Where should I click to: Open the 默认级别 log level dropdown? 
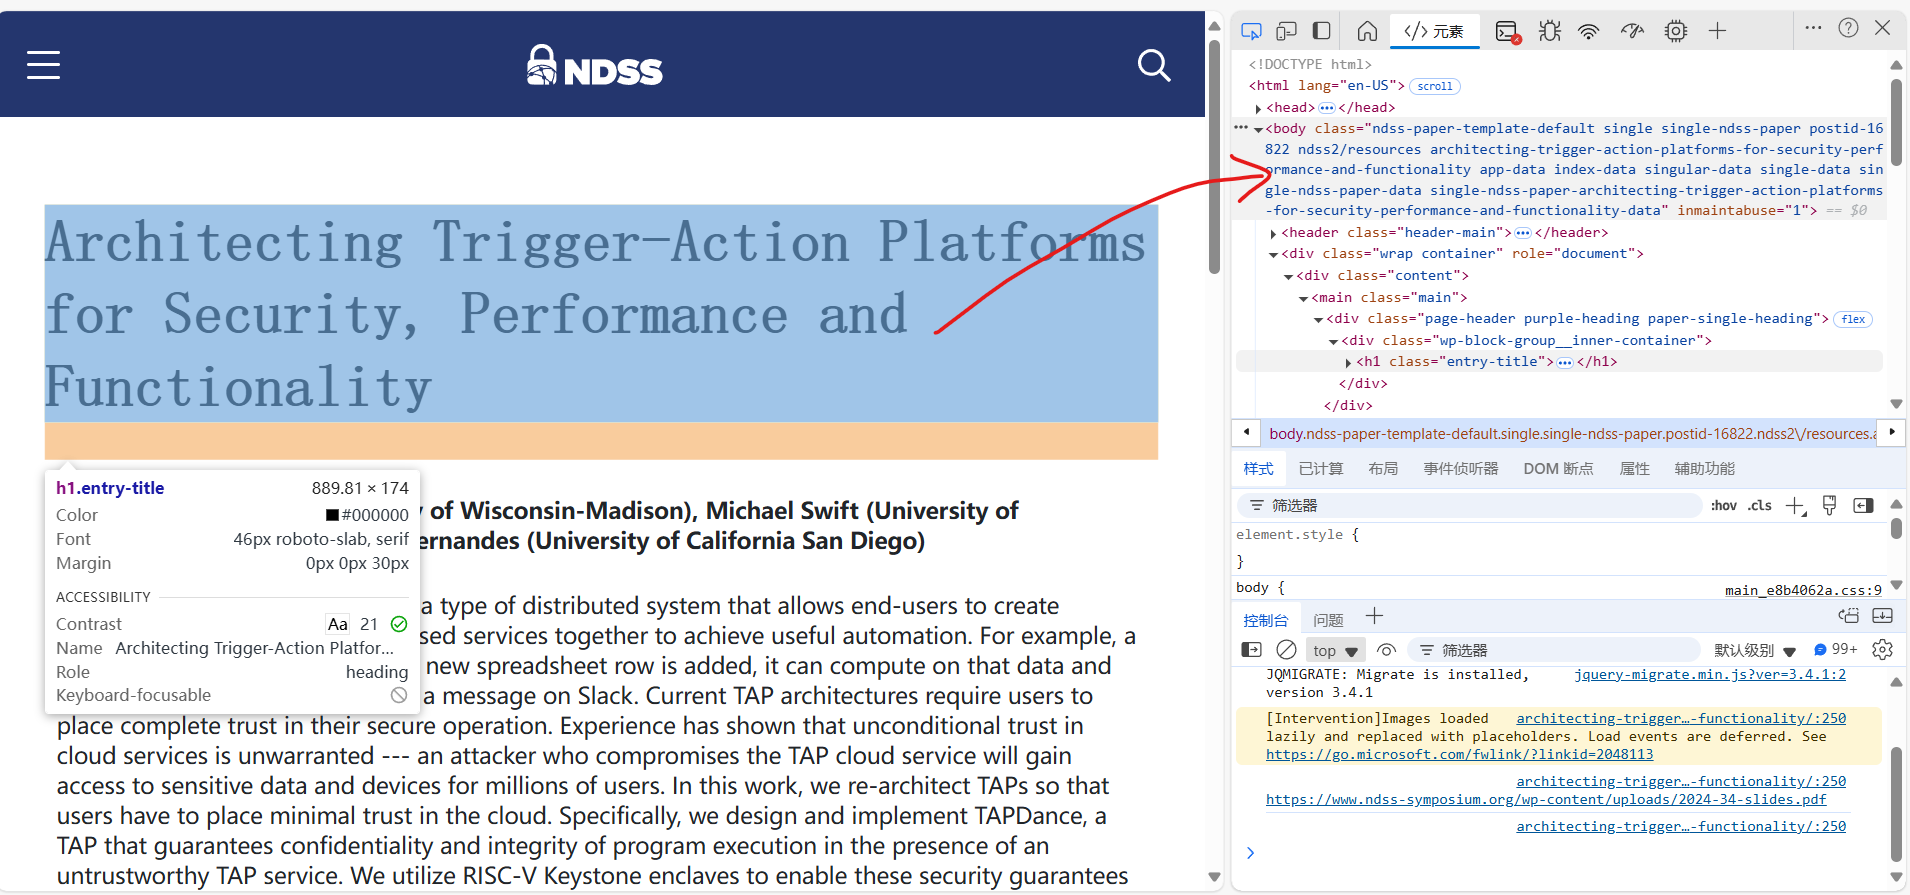coord(1755,651)
